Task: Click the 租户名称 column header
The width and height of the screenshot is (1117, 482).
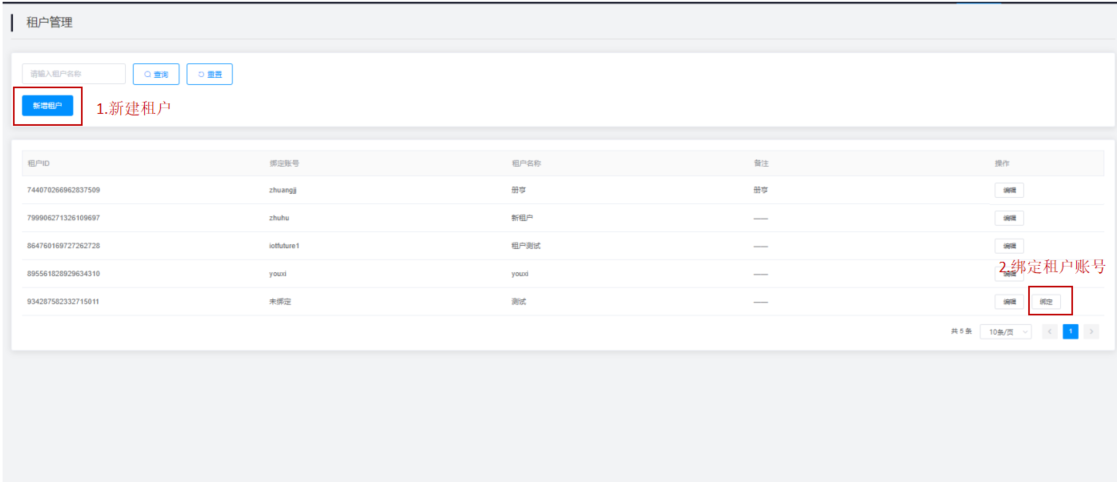Action: coord(526,163)
